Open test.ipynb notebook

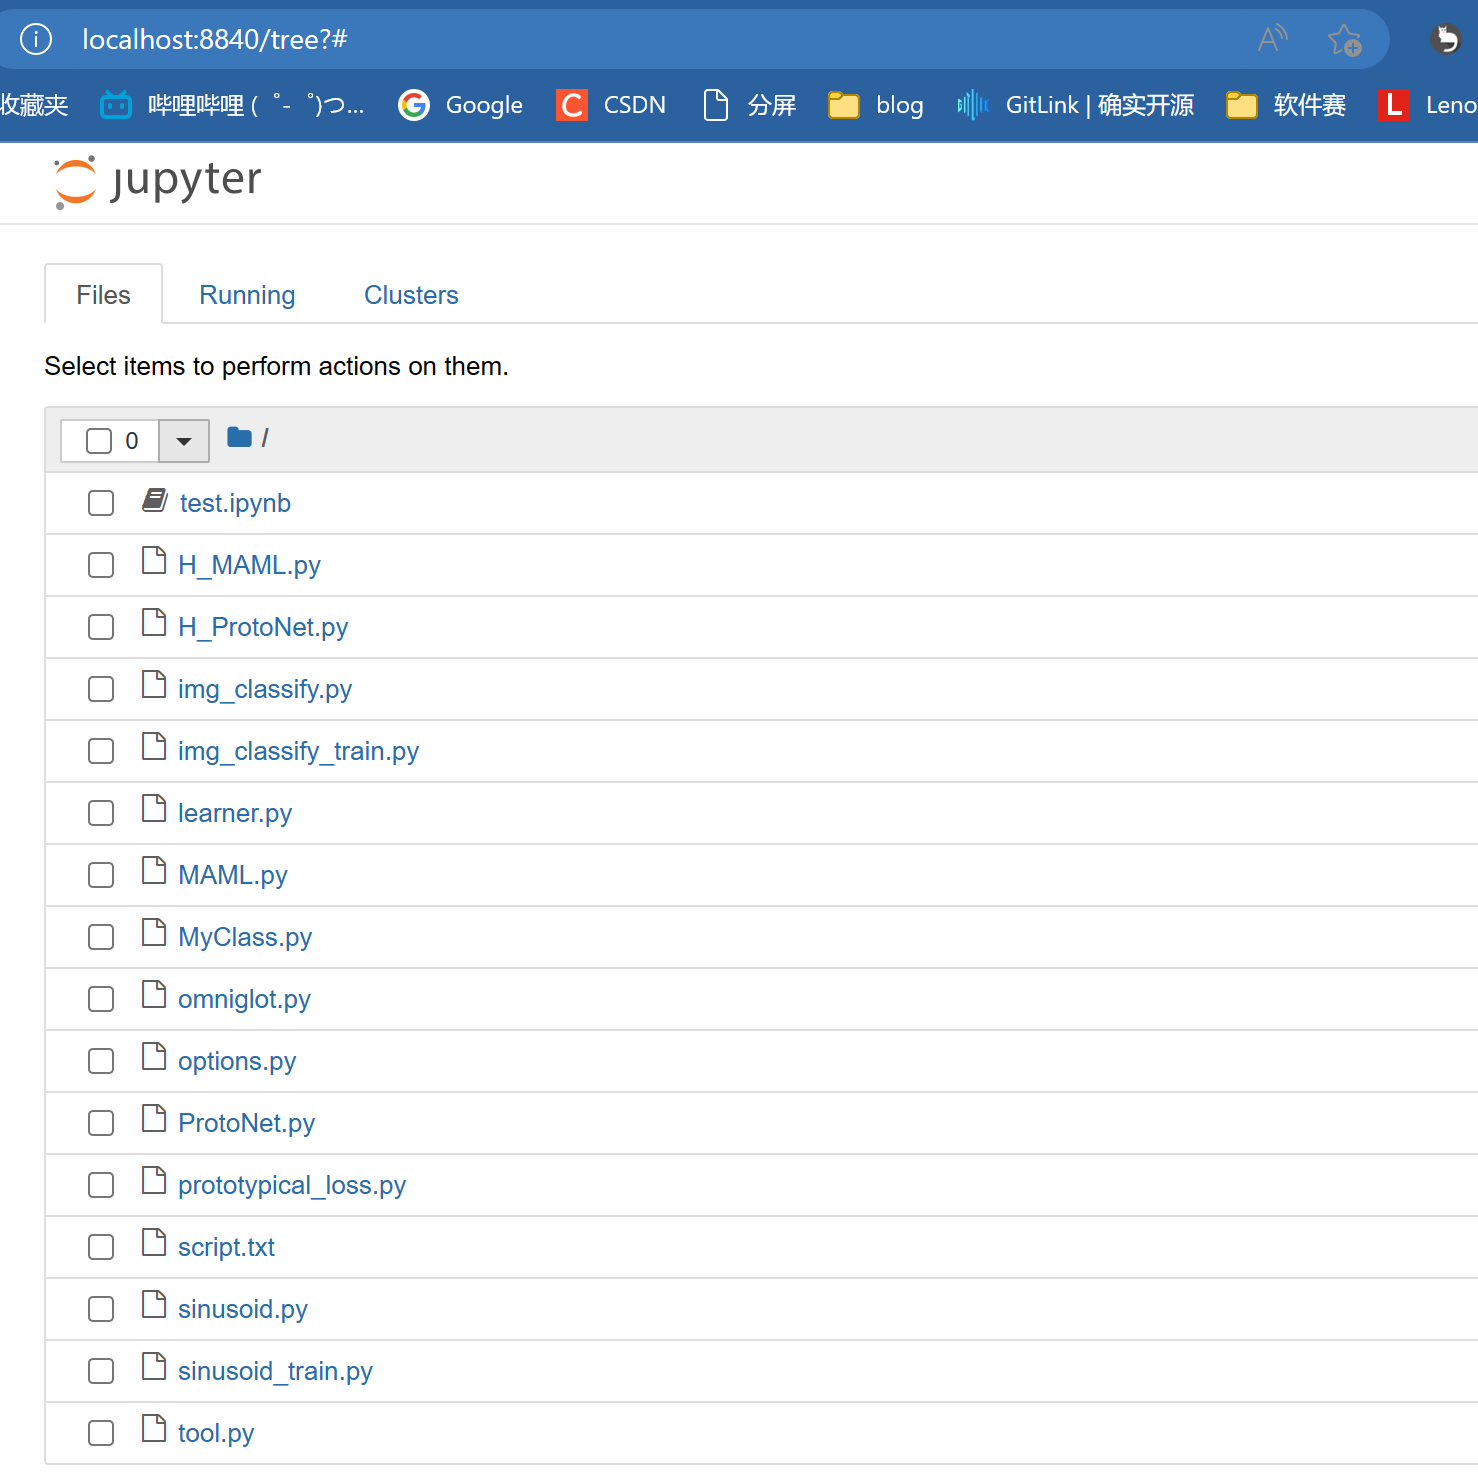pos(235,503)
